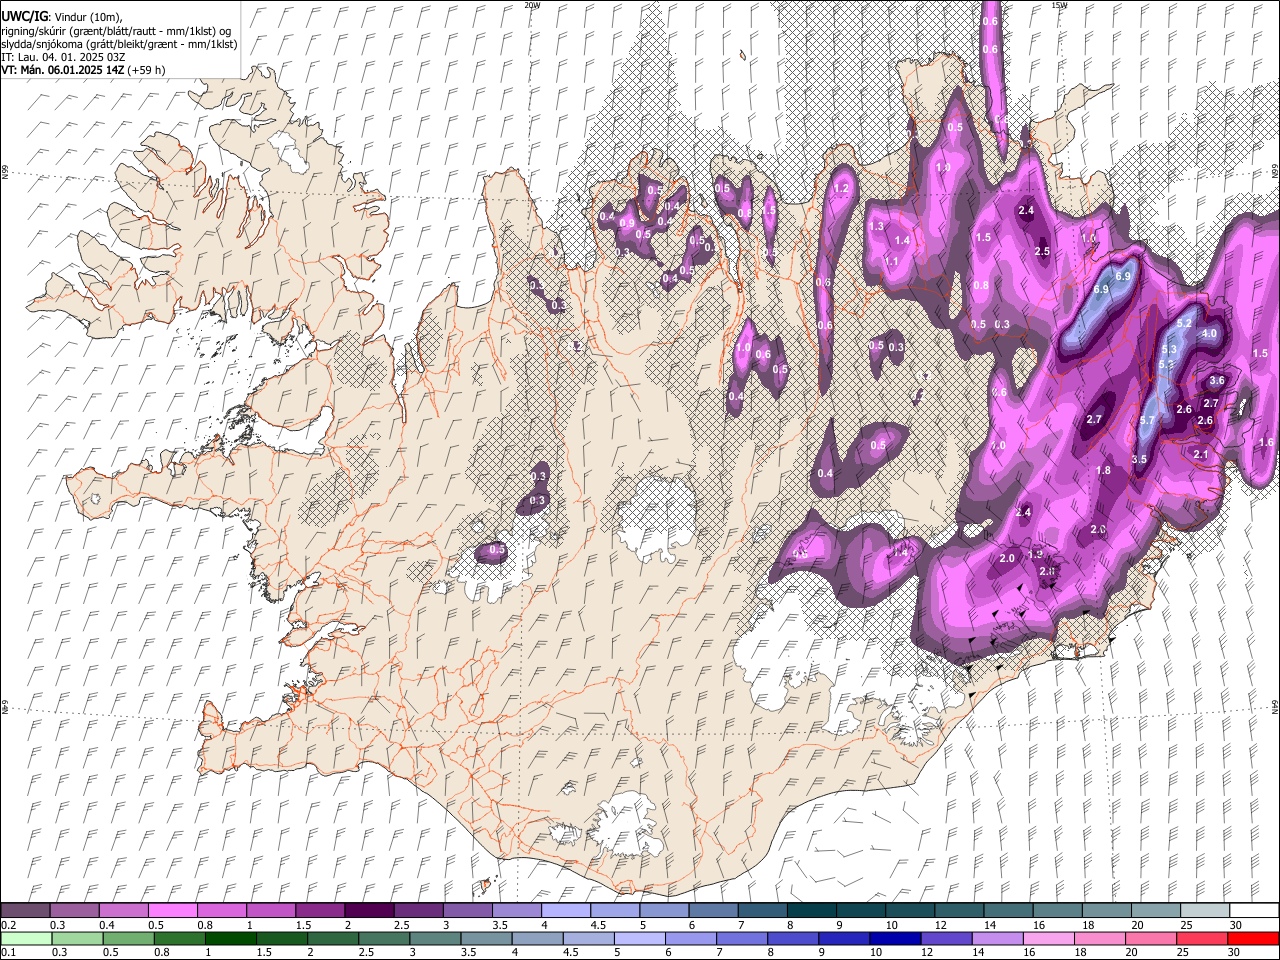The height and width of the screenshot is (960, 1280).
Task: Pick the light pink 16 swatch in the lower legend
Action: tap(1049, 939)
